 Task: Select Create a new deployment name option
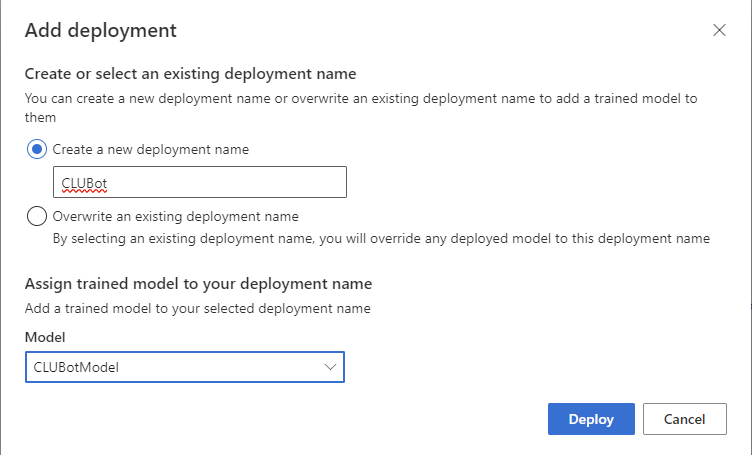(x=37, y=149)
